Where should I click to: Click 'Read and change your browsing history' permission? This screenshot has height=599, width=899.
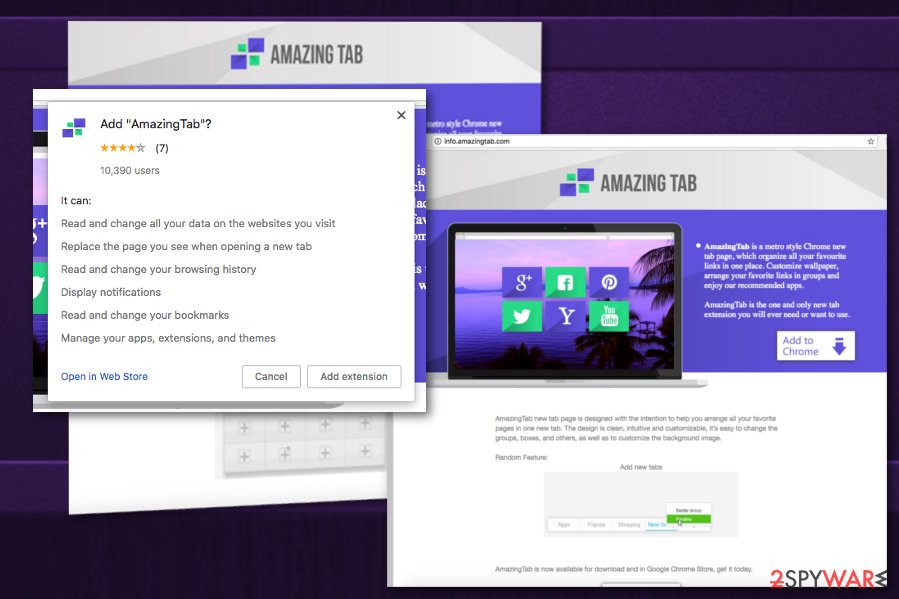159,269
